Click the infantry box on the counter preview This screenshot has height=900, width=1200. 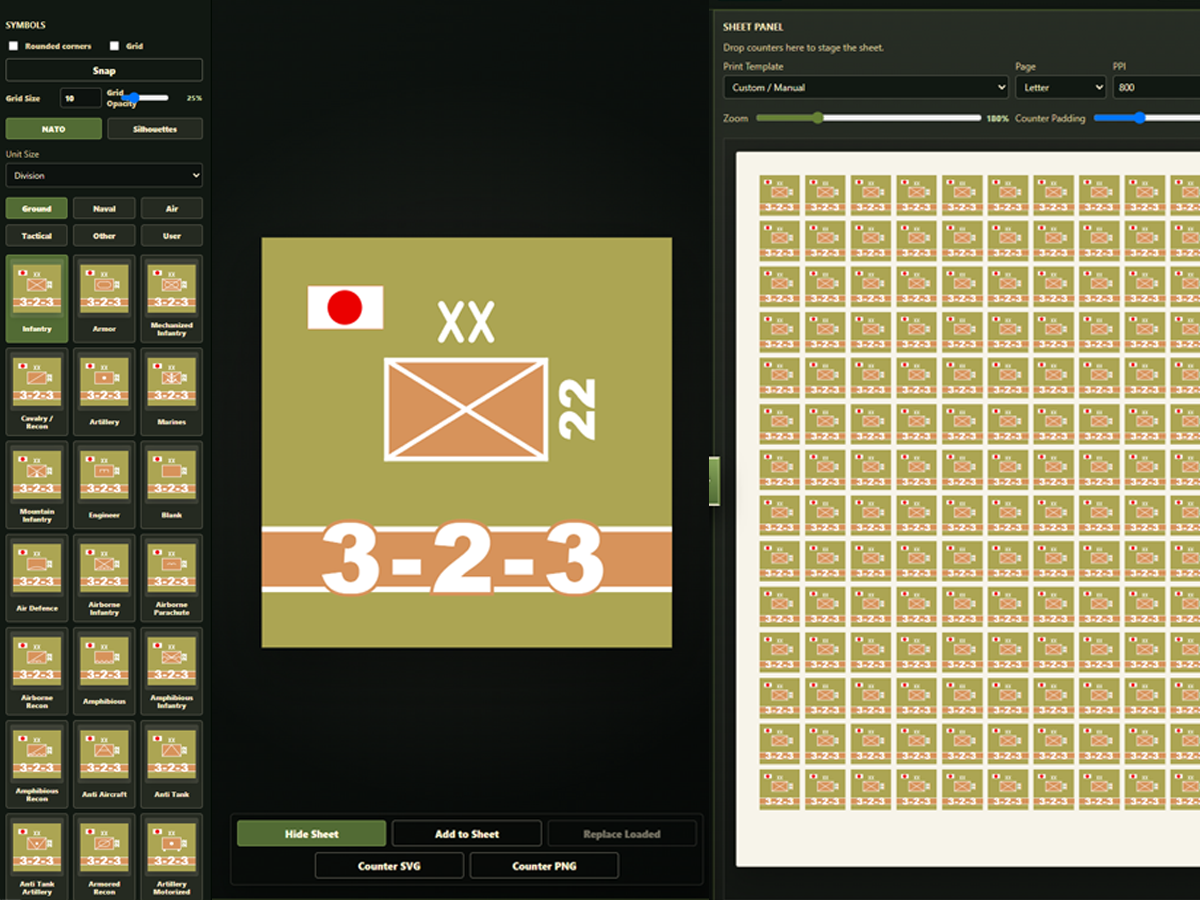point(466,410)
